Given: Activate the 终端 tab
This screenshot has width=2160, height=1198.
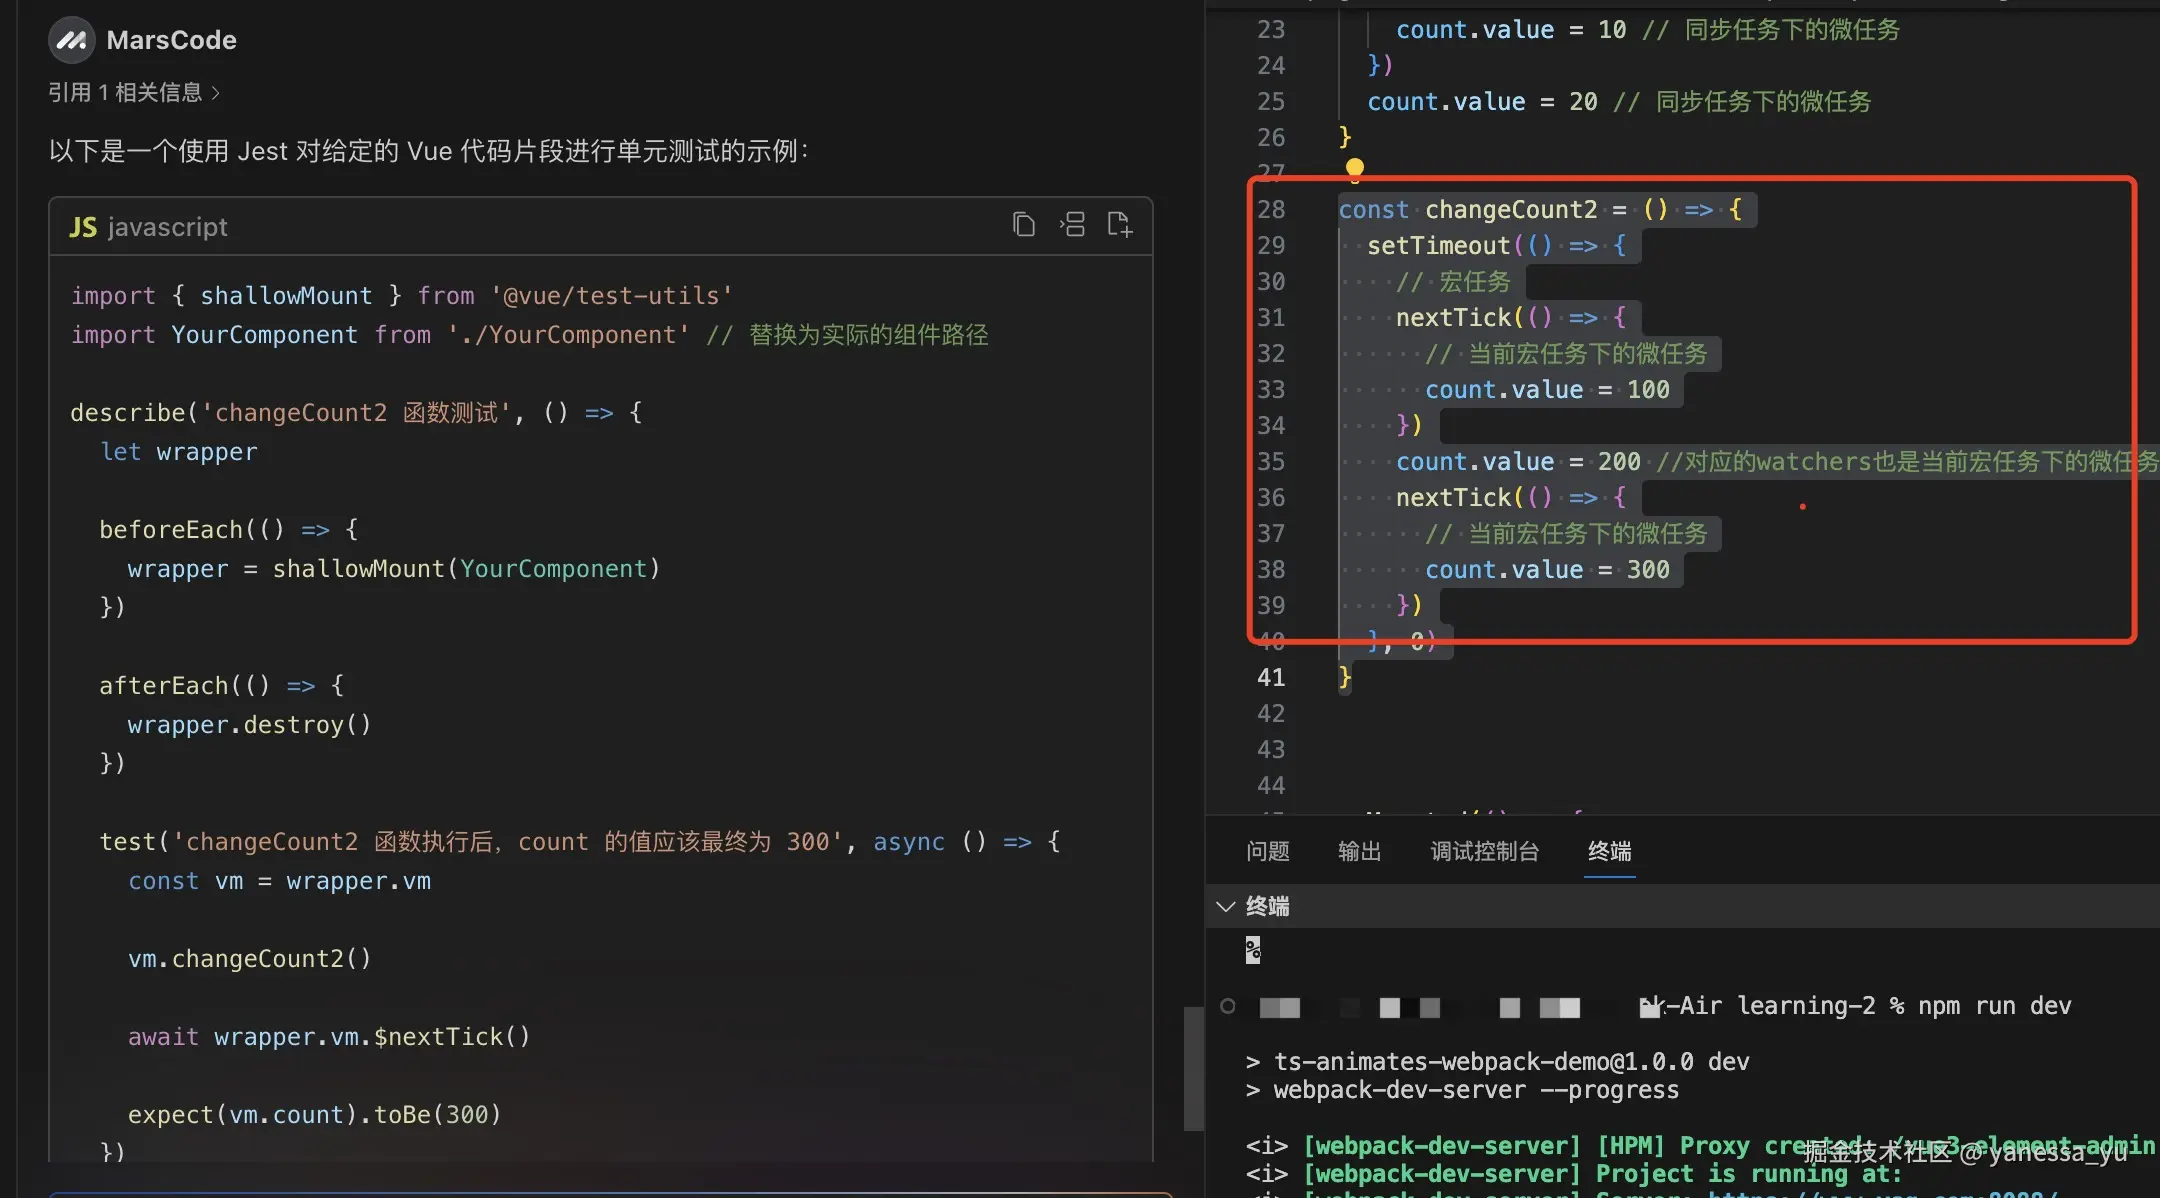Looking at the screenshot, I should coord(1609,851).
